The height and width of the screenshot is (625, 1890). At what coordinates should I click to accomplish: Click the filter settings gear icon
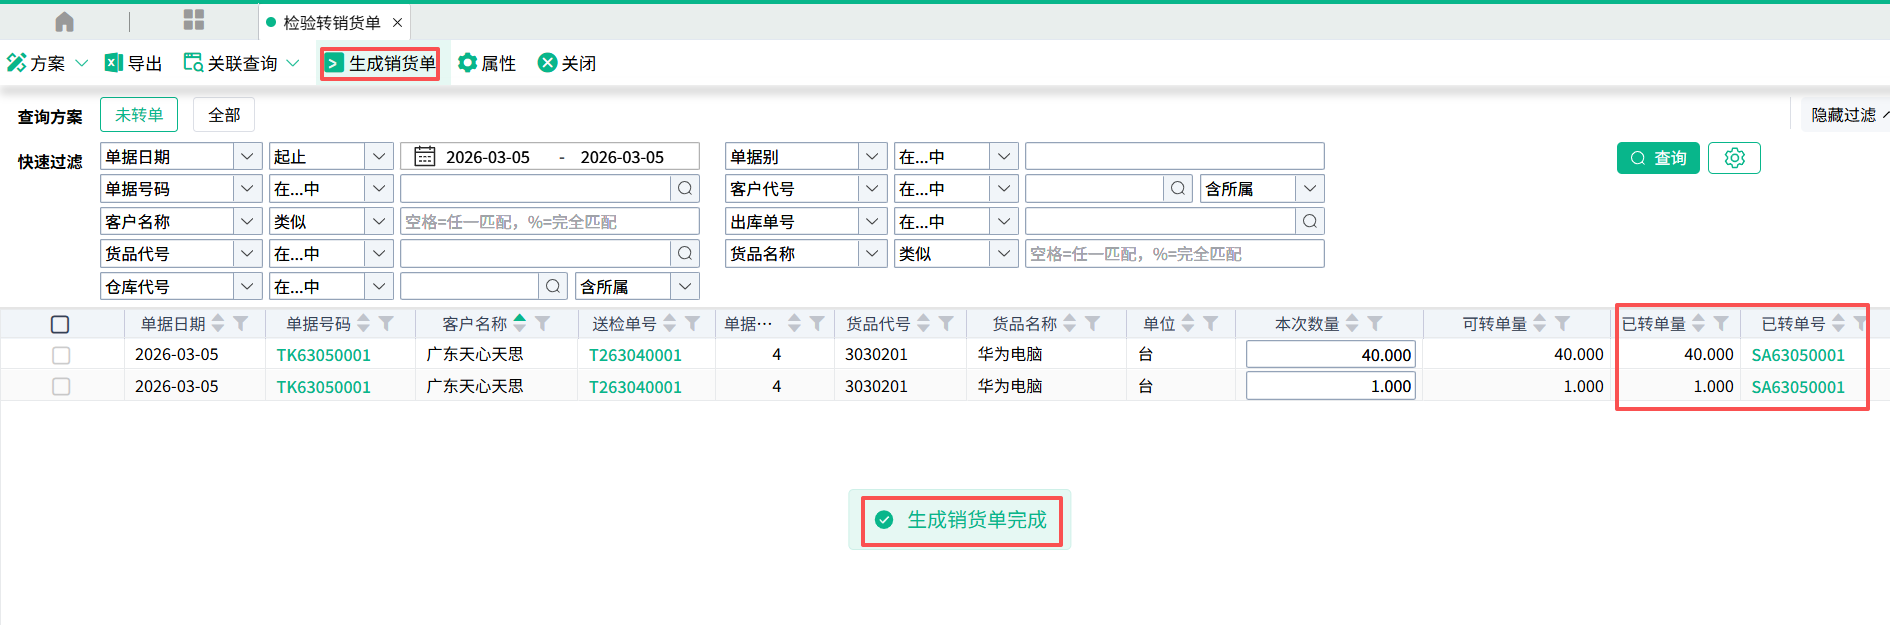[x=1734, y=158]
